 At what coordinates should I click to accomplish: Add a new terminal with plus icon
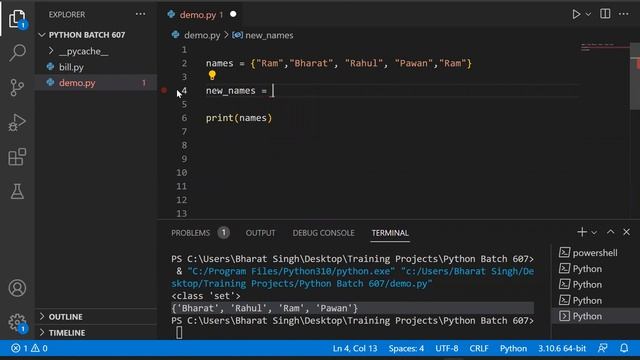pyautogui.click(x=582, y=232)
